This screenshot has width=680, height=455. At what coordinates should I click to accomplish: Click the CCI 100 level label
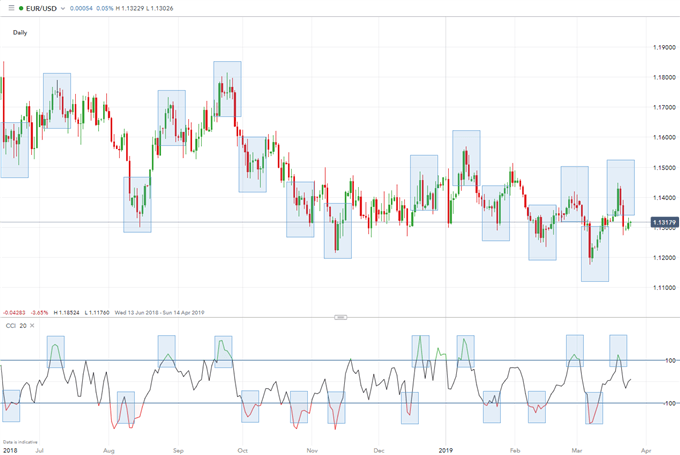pos(671,360)
